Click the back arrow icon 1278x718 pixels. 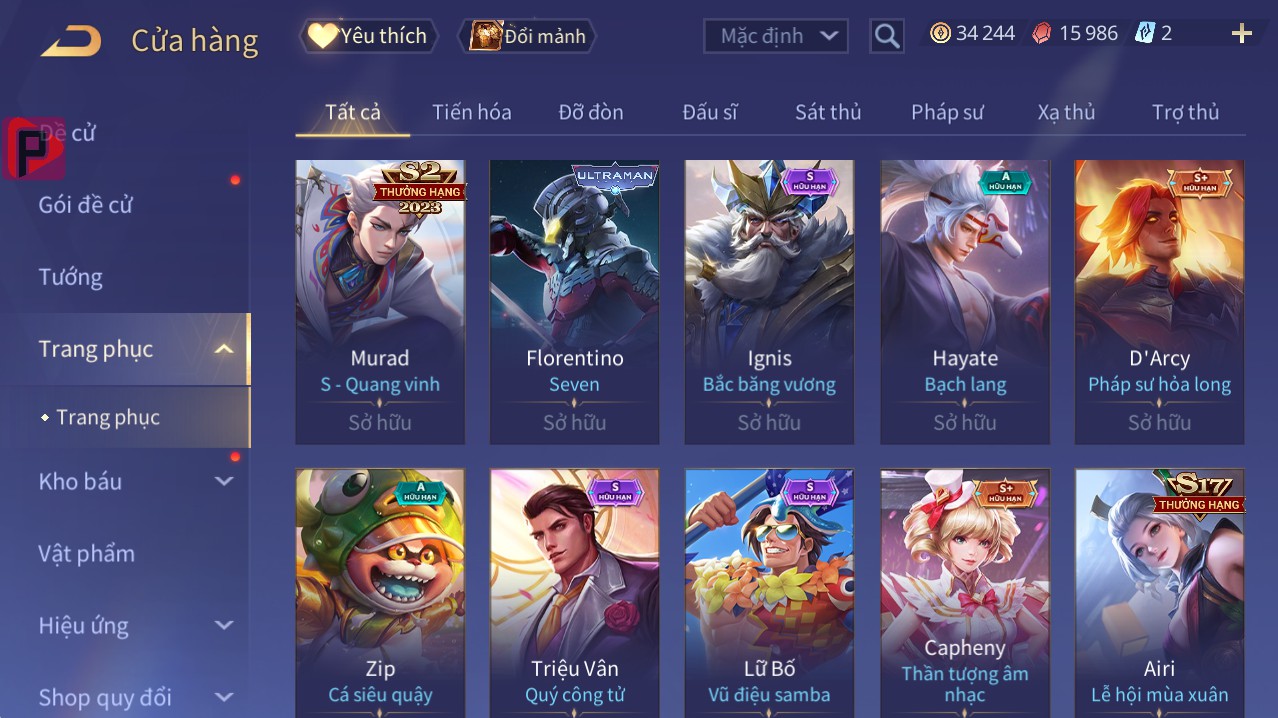coord(70,41)
